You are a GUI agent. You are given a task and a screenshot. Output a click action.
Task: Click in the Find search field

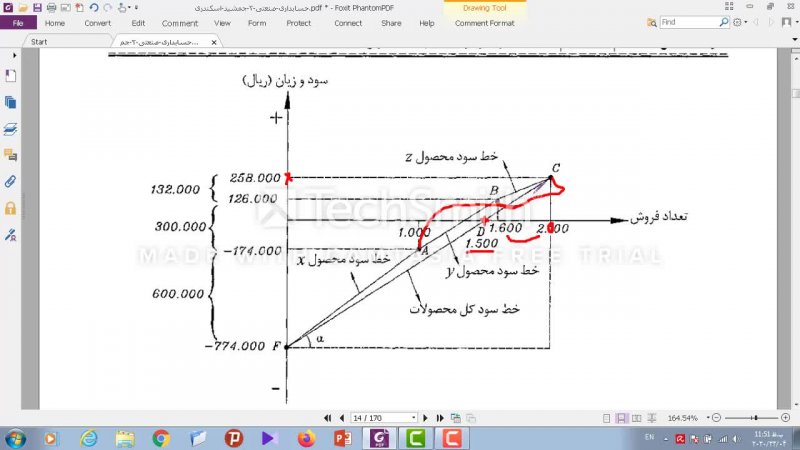pyautogui.click(x=690, y=22)
